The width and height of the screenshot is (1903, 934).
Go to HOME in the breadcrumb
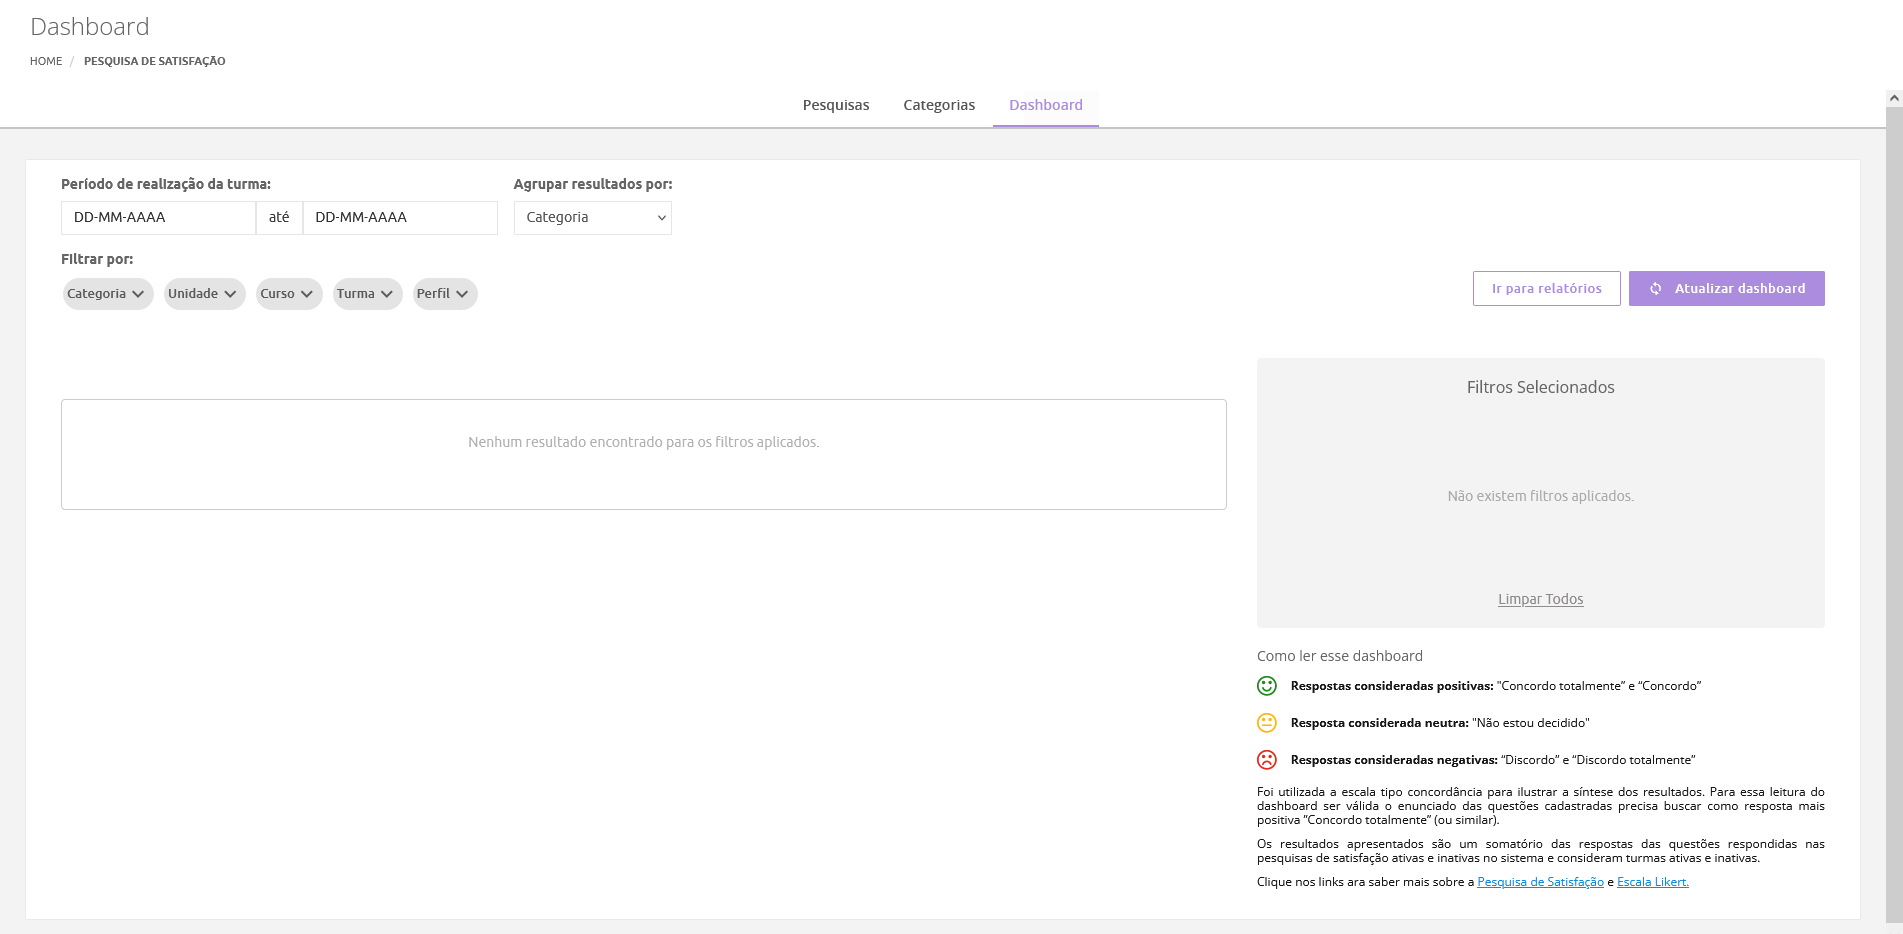[x=46, y=61]
